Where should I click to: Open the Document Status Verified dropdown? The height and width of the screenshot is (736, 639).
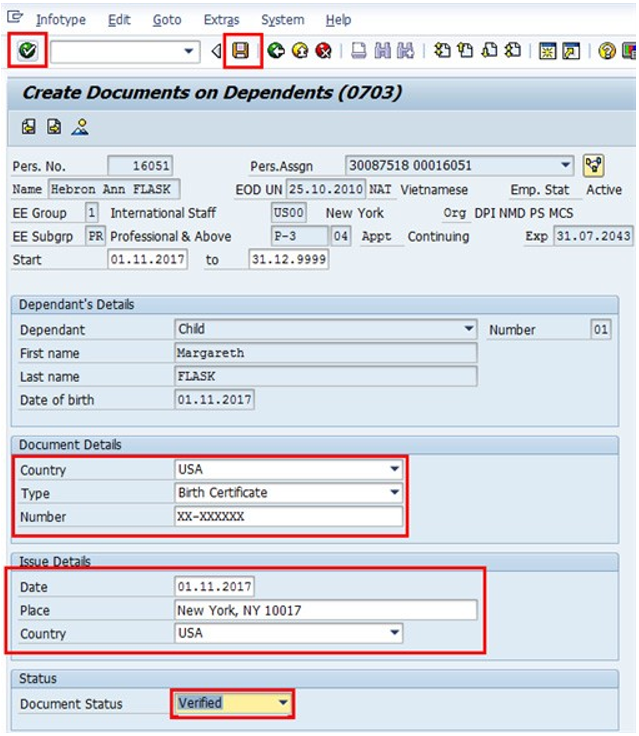283,703
